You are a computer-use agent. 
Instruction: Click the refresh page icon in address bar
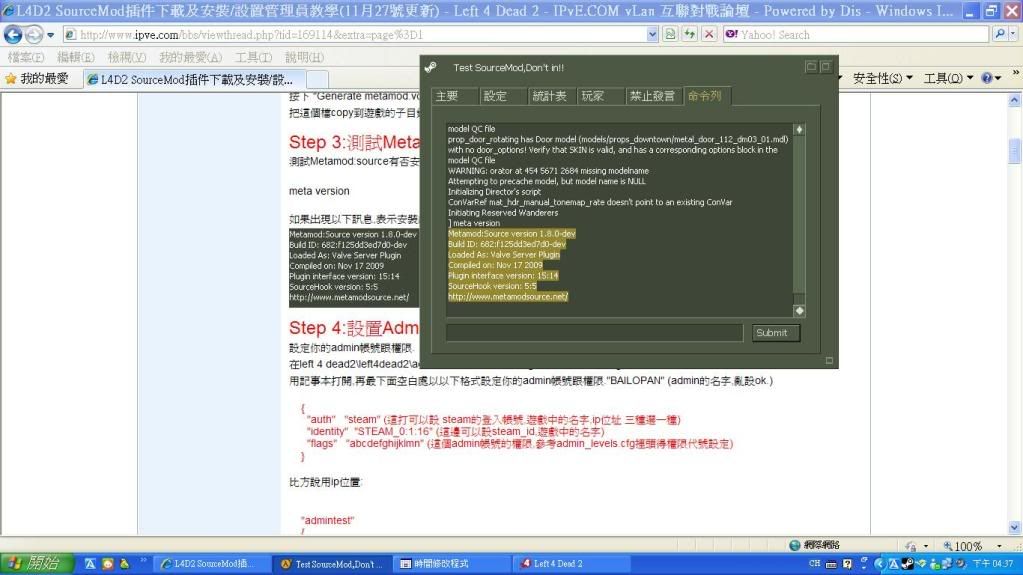[x=689, y=34]
